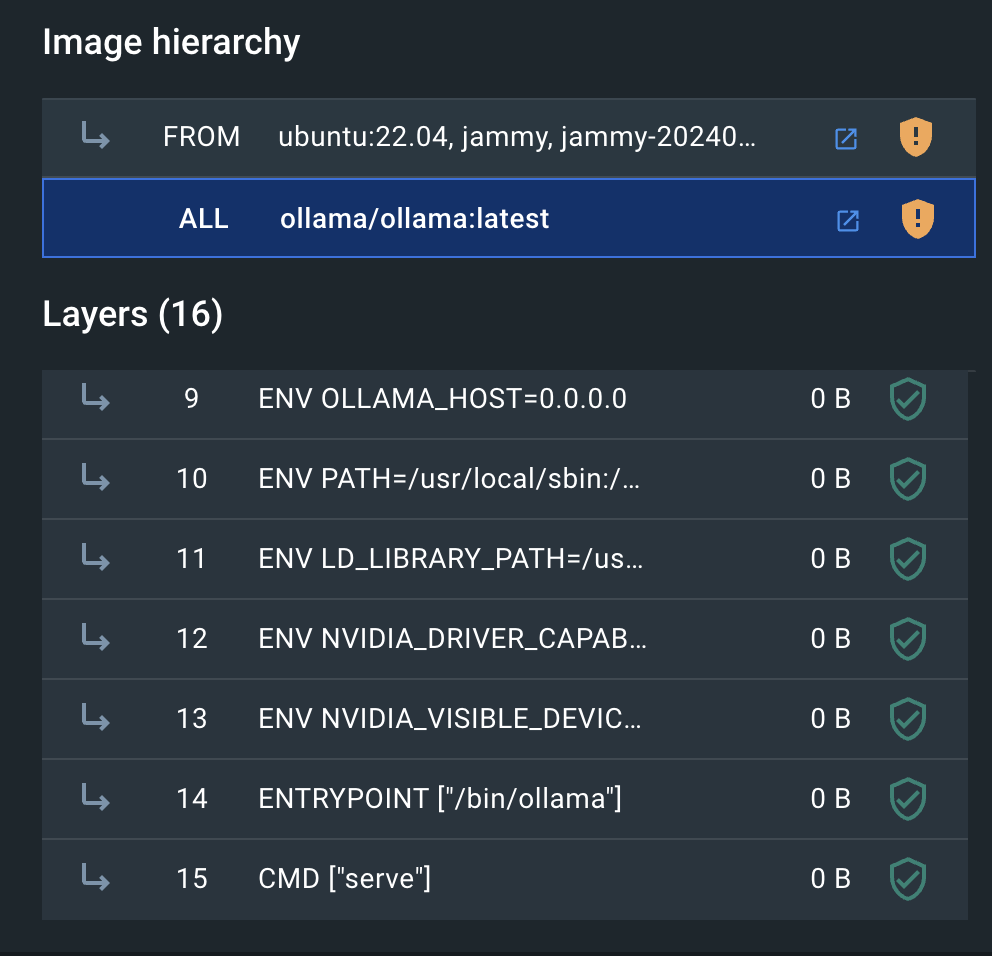Click green shield for layer 13 NVIDIA_VISIBLE_DEVIC
The image size is (992, 956).
(x=908, y=719)
